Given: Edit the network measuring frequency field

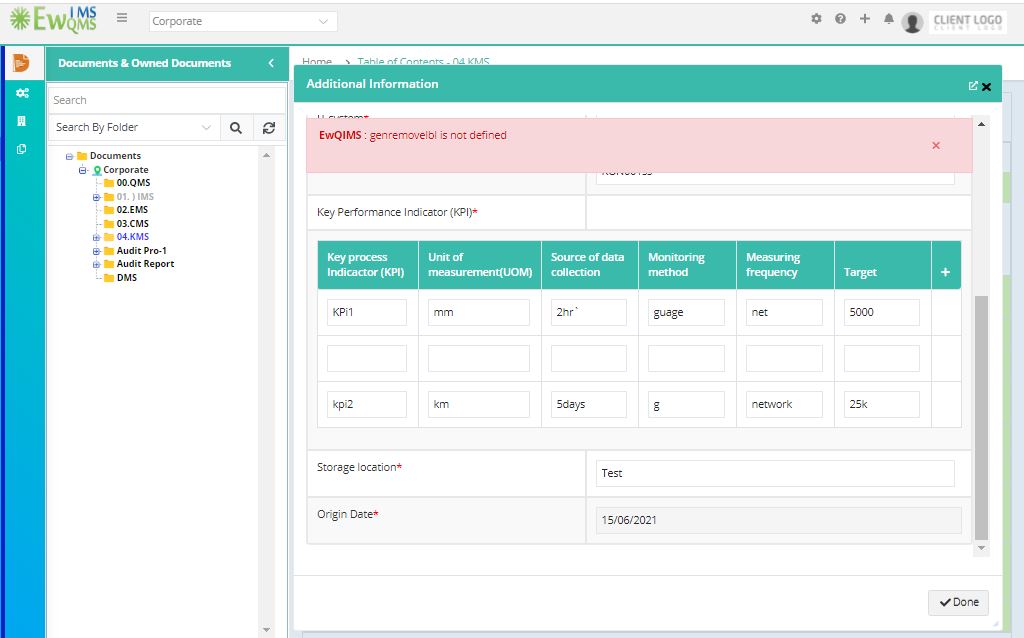Looking at the screenshot, I should point(784,405).
